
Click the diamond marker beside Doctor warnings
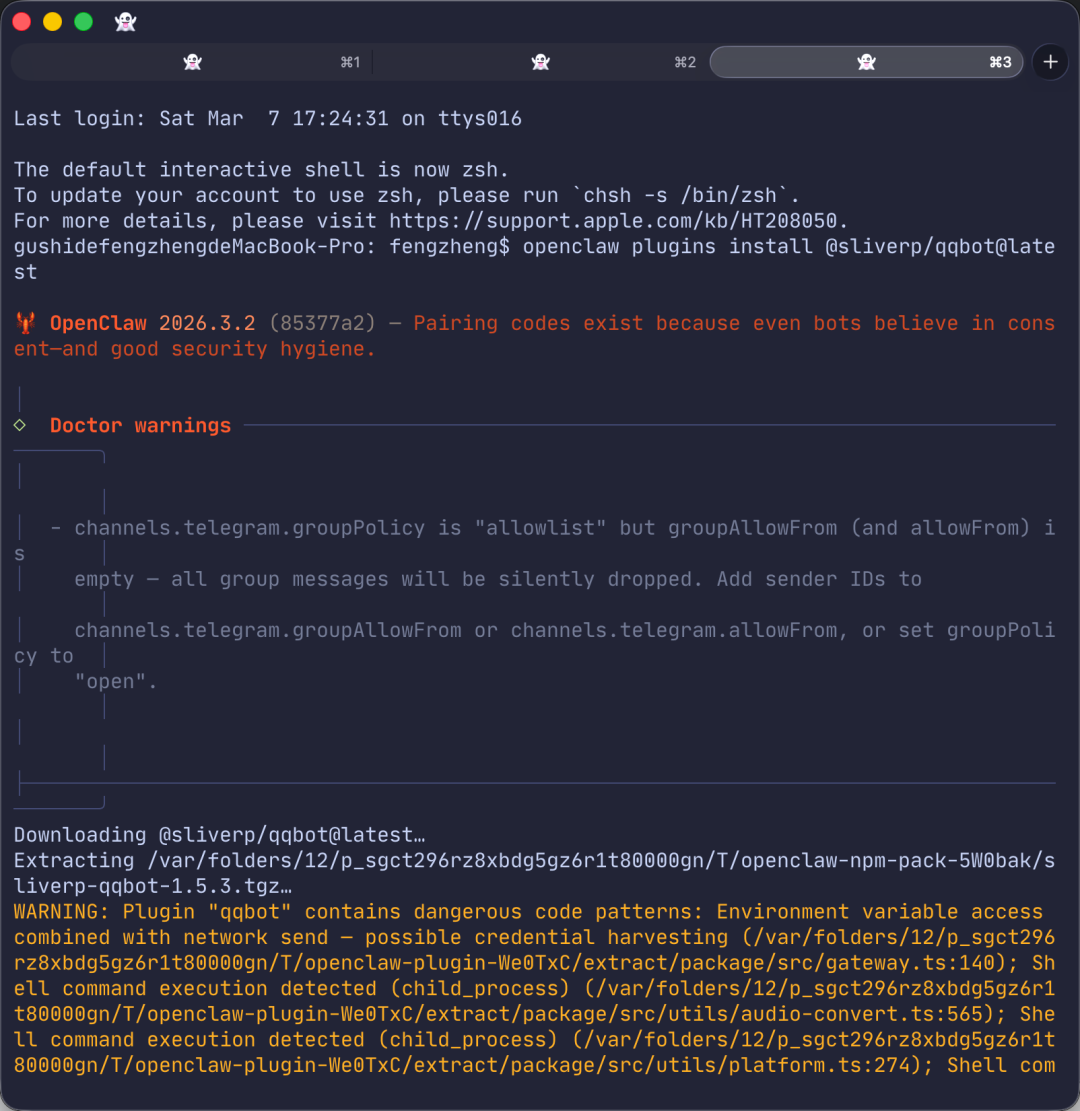(20, 425)
